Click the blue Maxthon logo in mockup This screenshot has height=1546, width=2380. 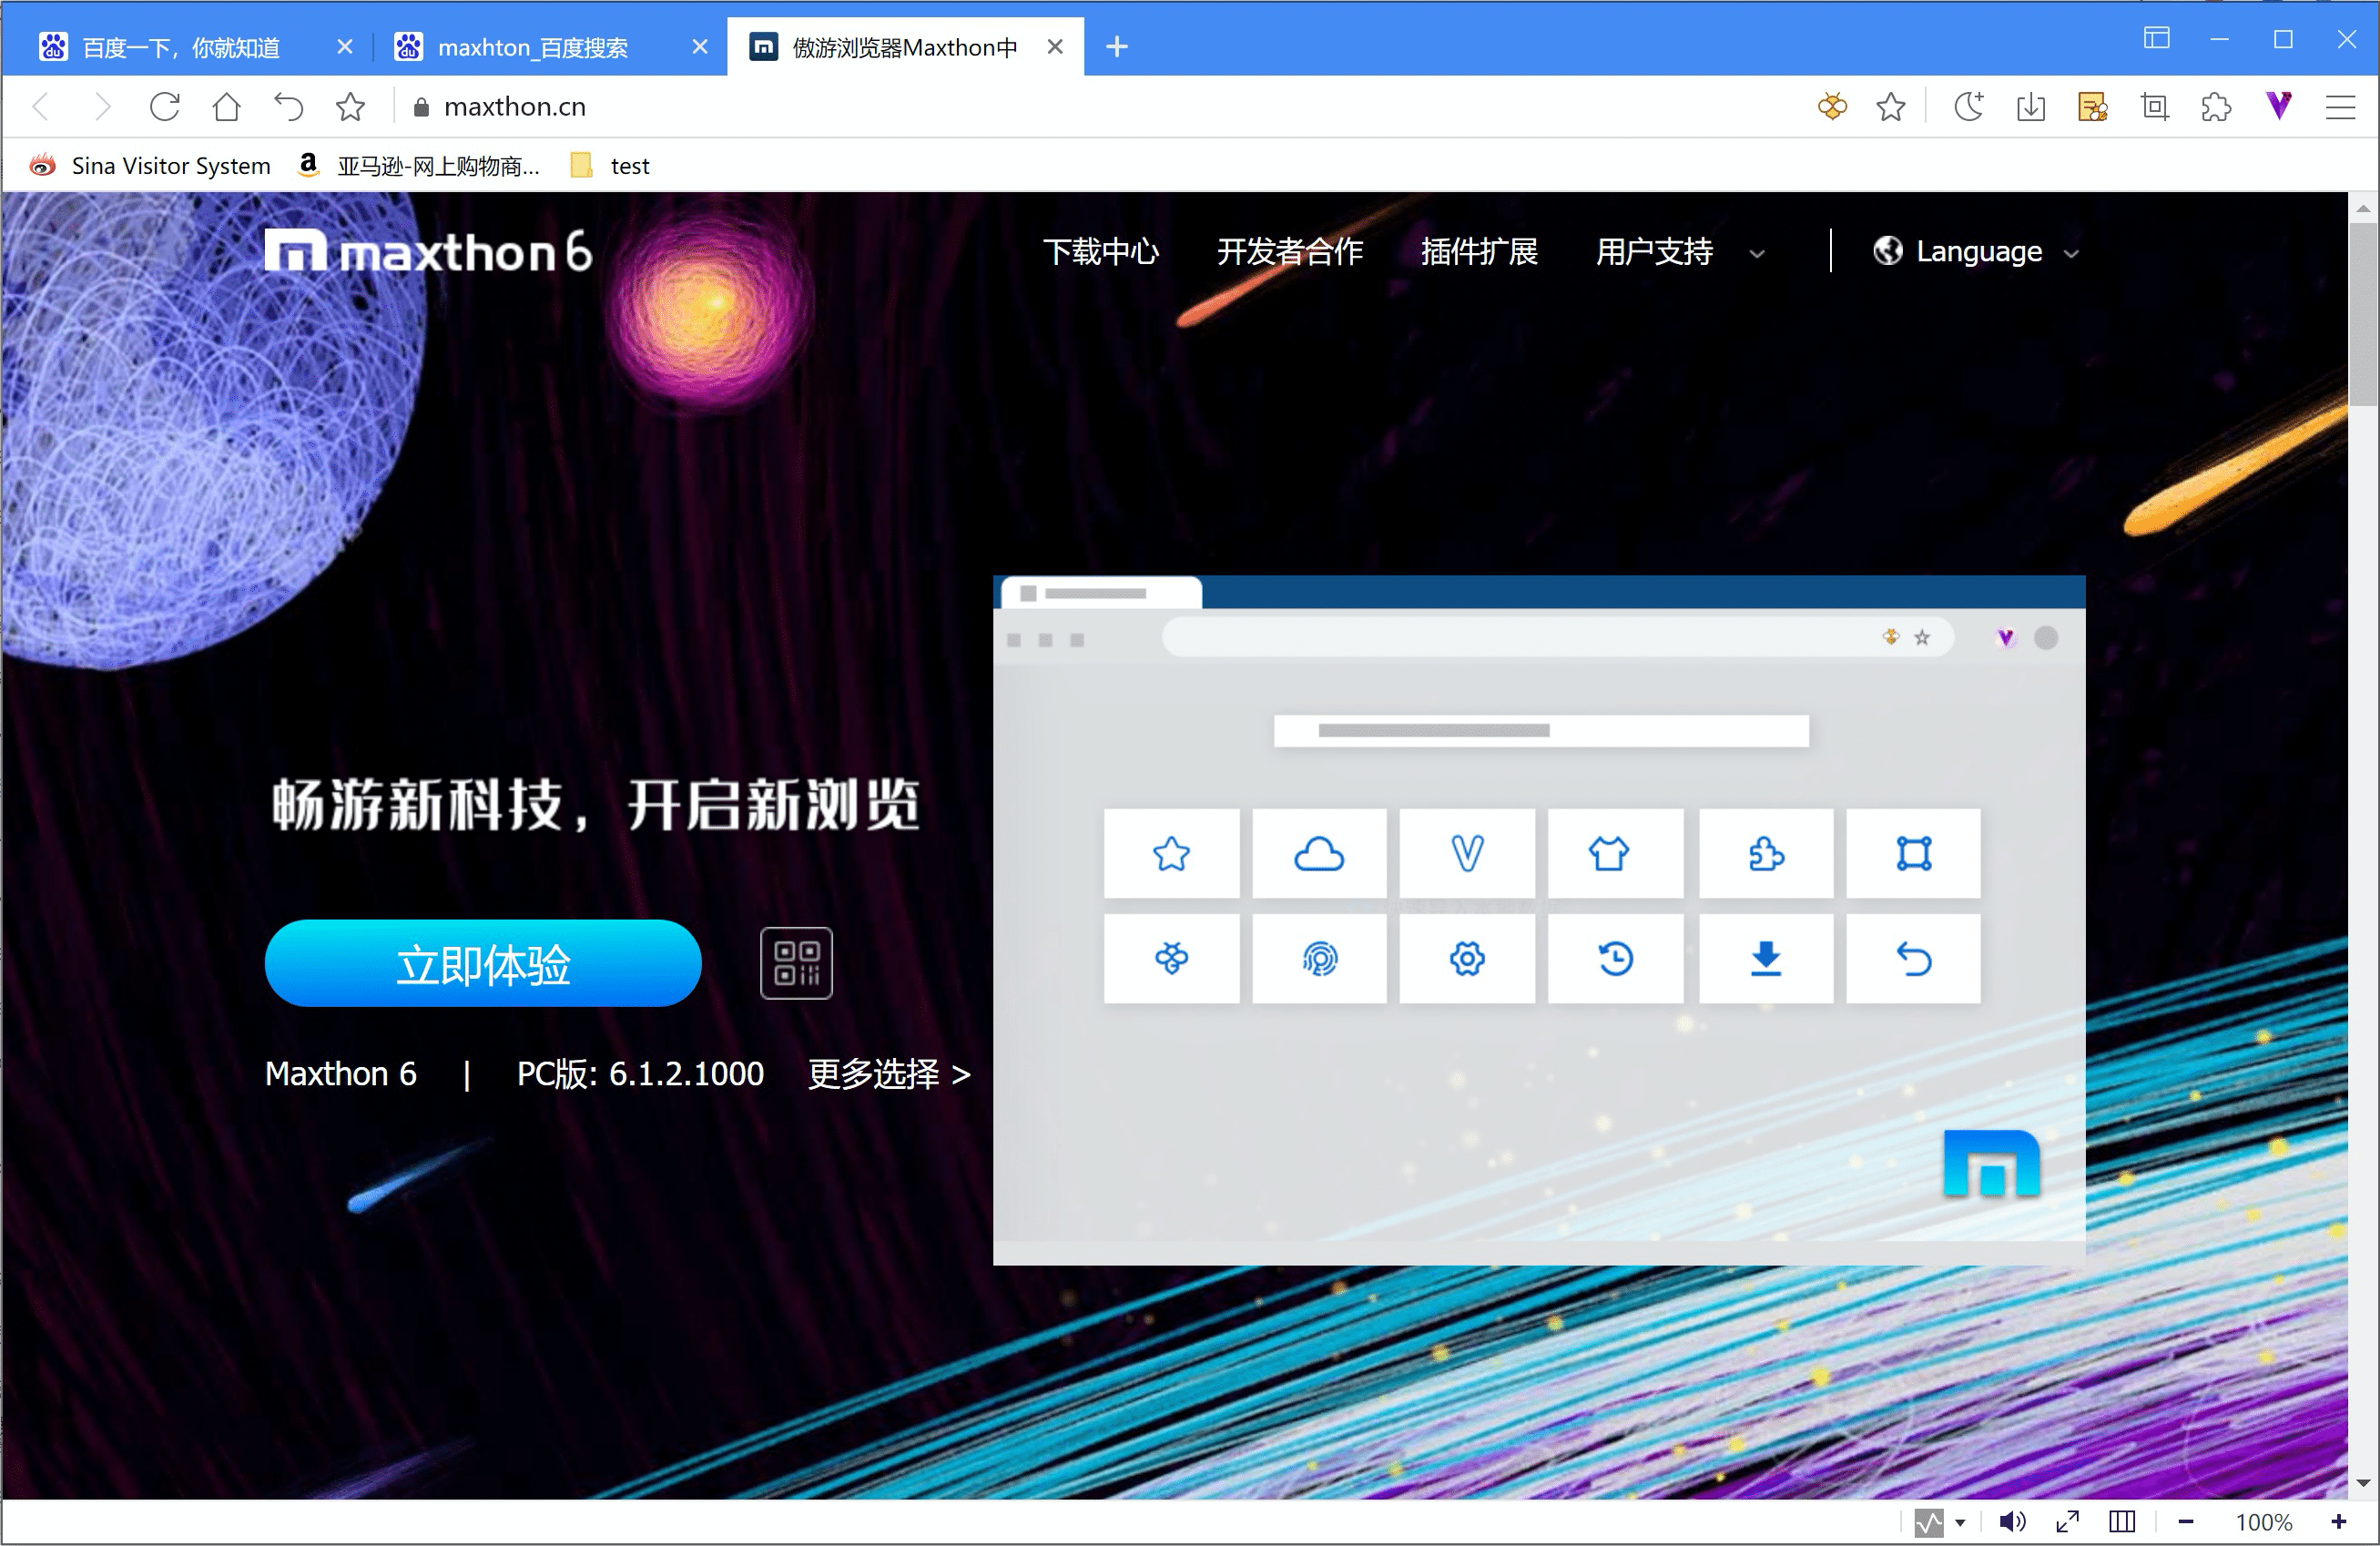[1991, 1162]
